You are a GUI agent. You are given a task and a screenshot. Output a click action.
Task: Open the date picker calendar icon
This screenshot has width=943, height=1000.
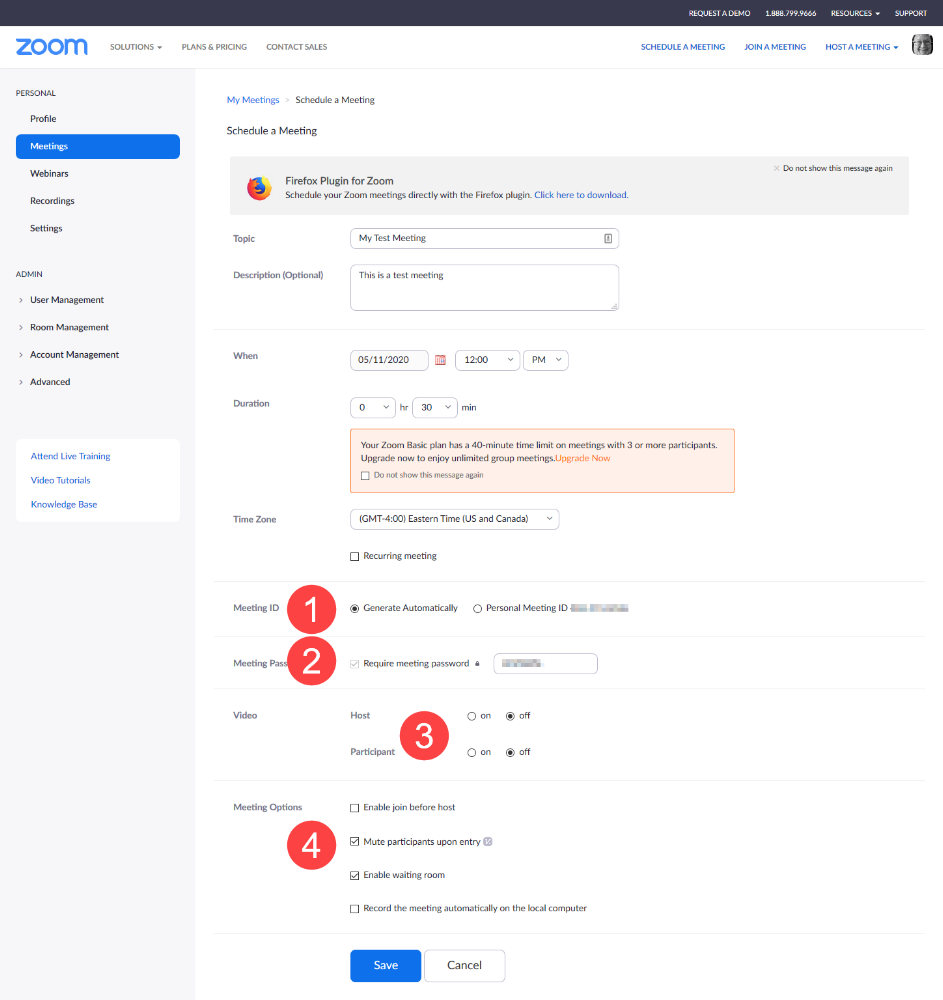coord(440,360)
